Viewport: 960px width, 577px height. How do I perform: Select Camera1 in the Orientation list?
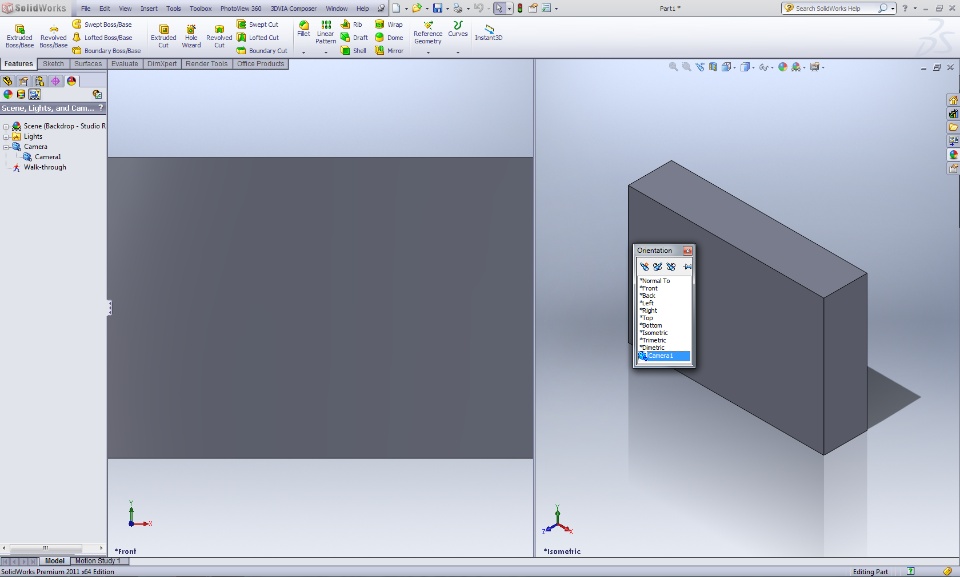[664, 356]
